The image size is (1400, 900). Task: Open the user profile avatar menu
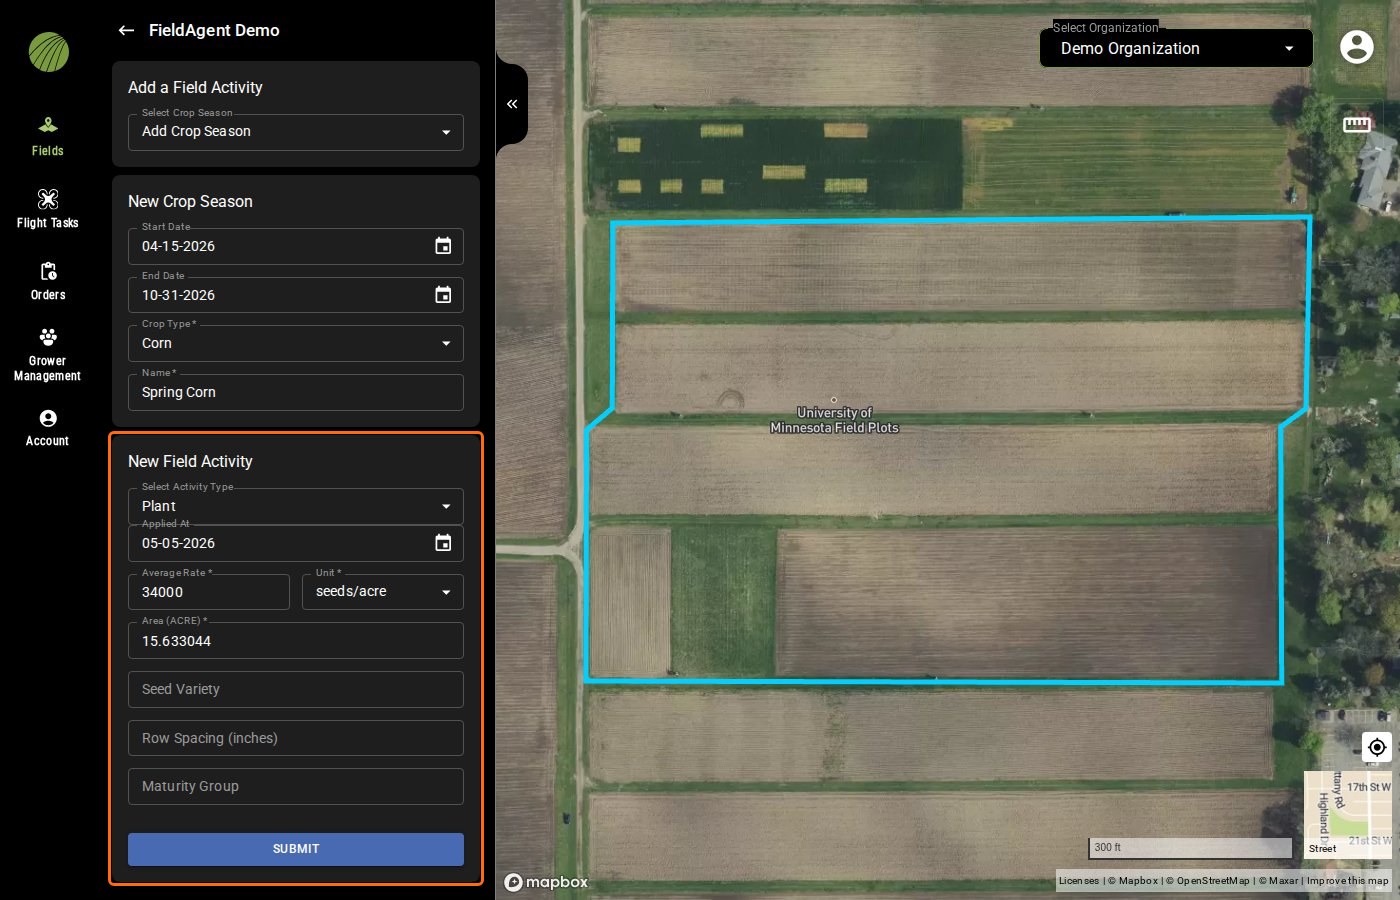pyautogui.click(x=1356, y=46)
